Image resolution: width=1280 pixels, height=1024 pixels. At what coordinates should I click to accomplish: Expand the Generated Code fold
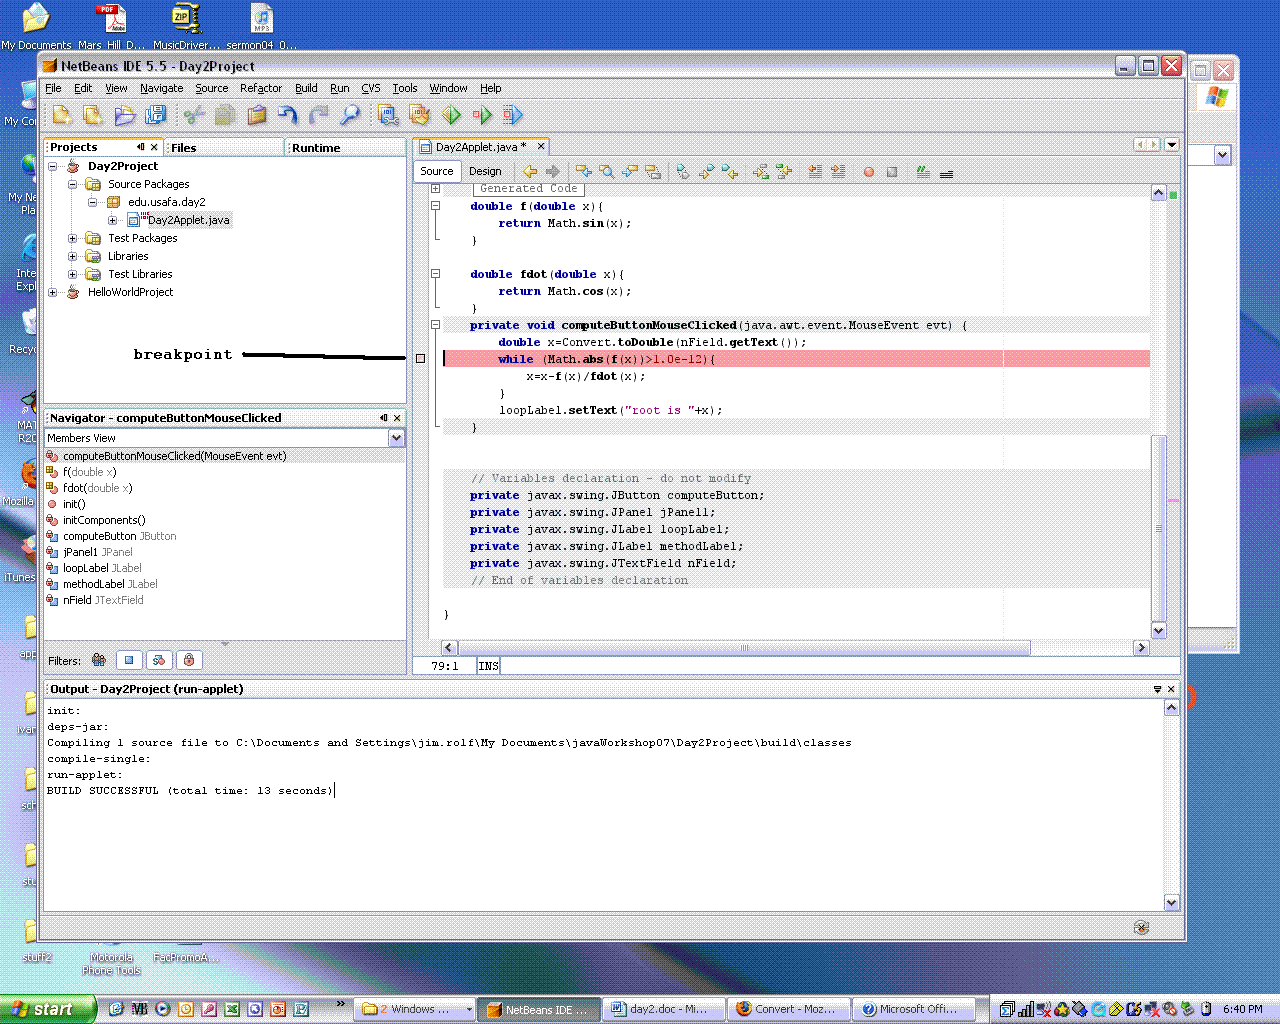pos(436,188)
